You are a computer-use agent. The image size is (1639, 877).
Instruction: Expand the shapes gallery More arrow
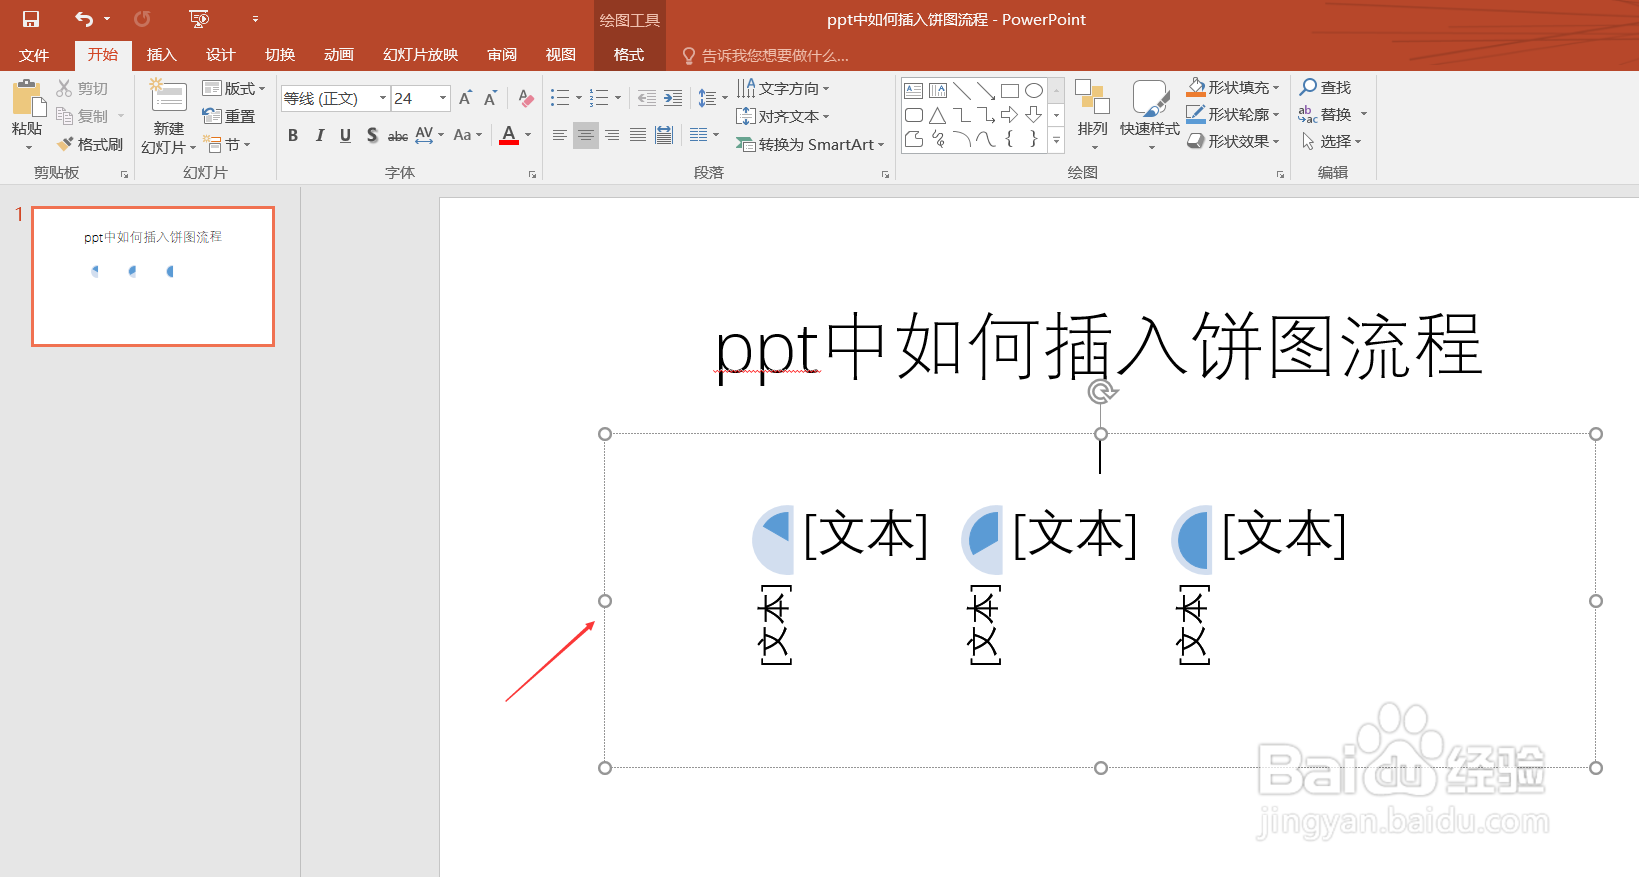(x=1056, y=141)
